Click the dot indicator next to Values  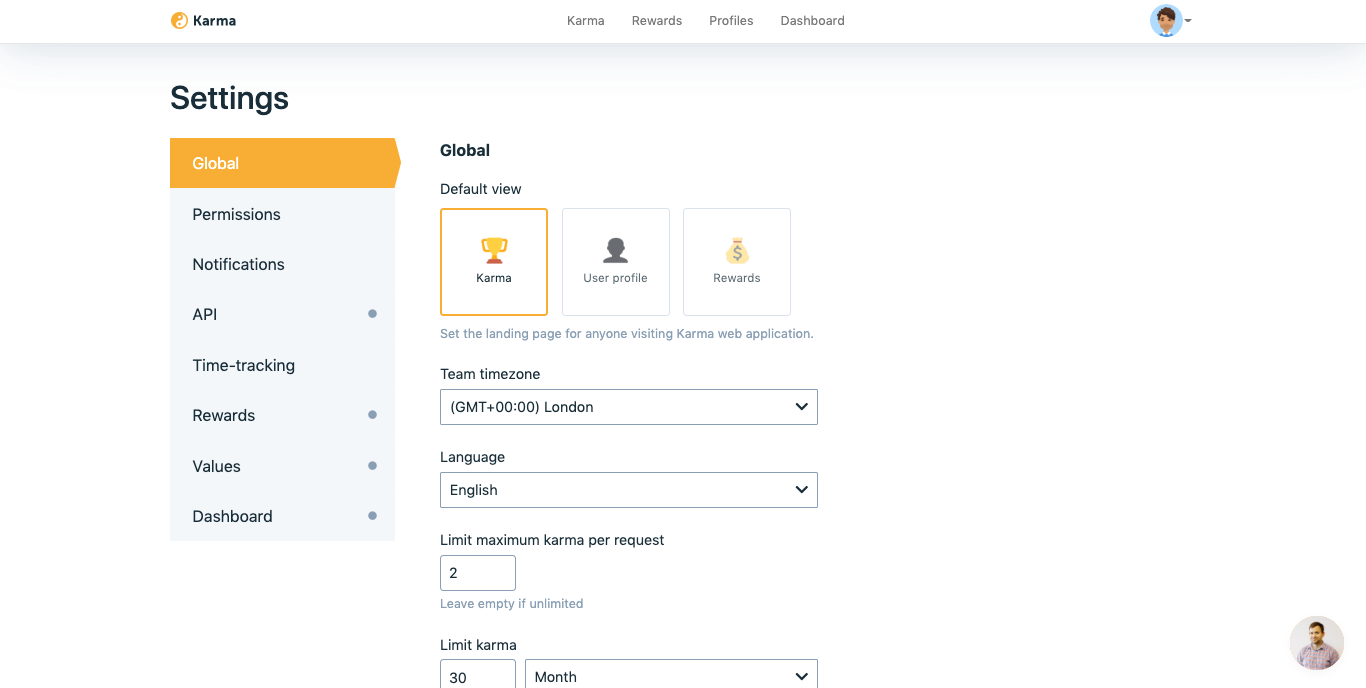[373, 466]
